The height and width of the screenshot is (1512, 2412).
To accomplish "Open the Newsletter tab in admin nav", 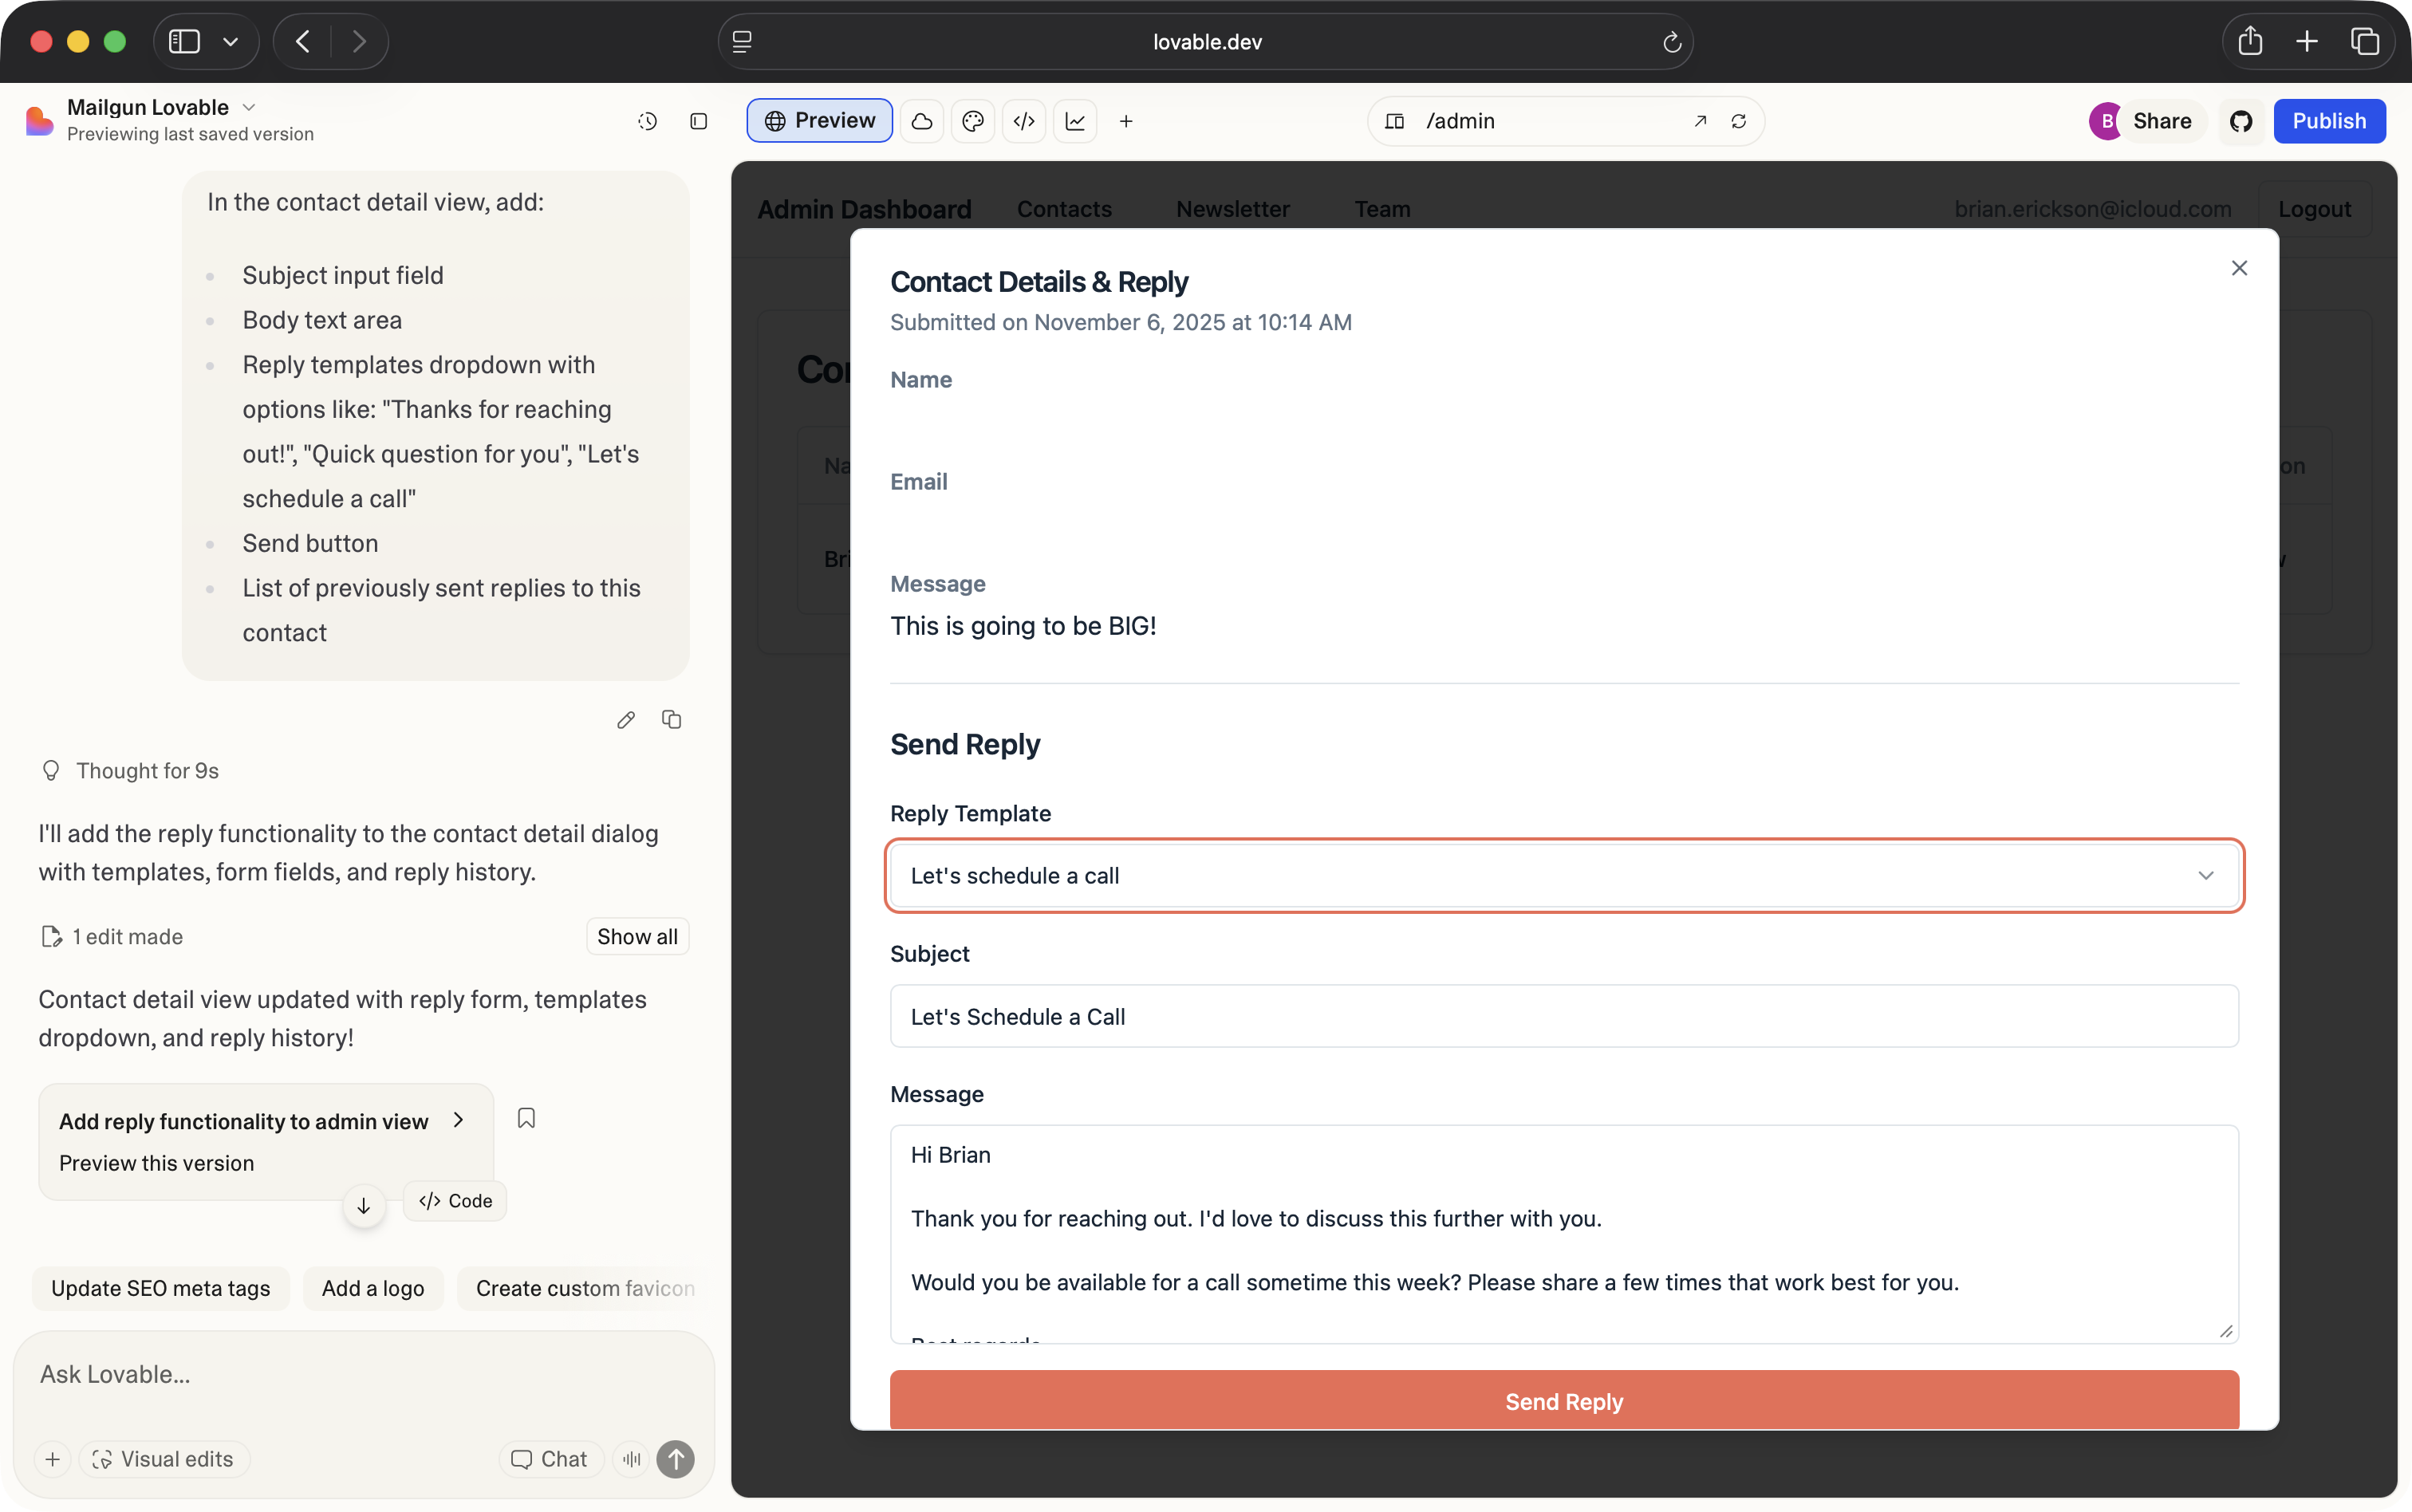I will click(1232, 209).
